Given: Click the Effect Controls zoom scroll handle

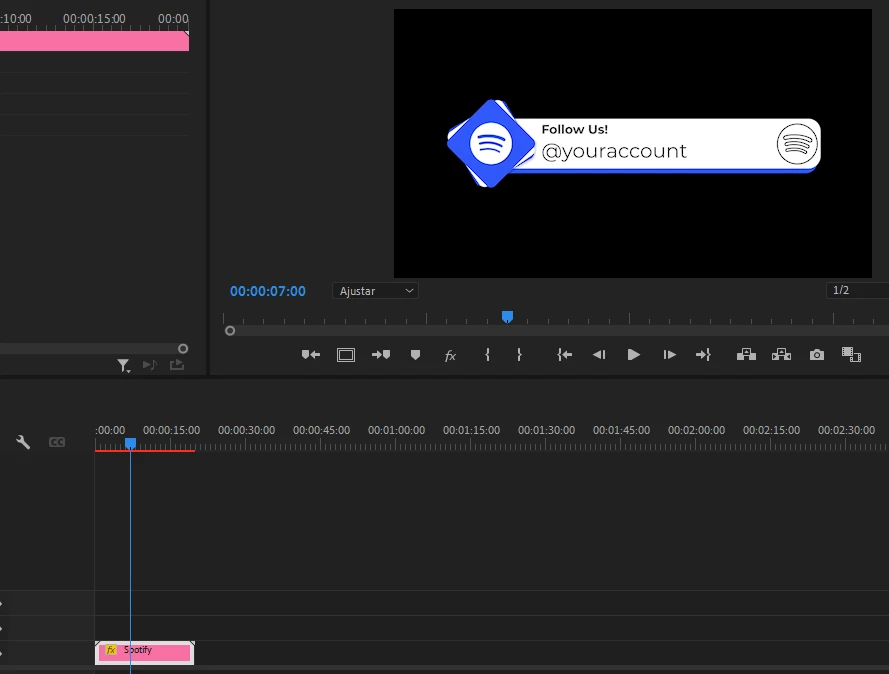Looking at the screenshot, I should point(183,349).
